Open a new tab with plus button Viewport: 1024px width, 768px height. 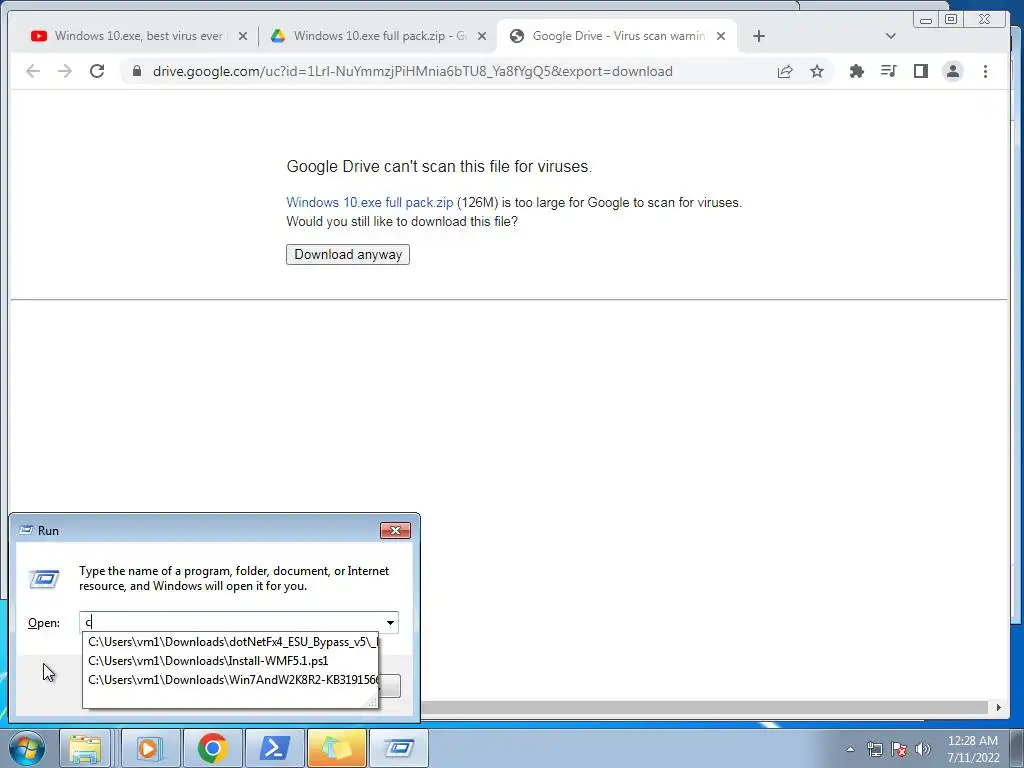coord(758,36)
